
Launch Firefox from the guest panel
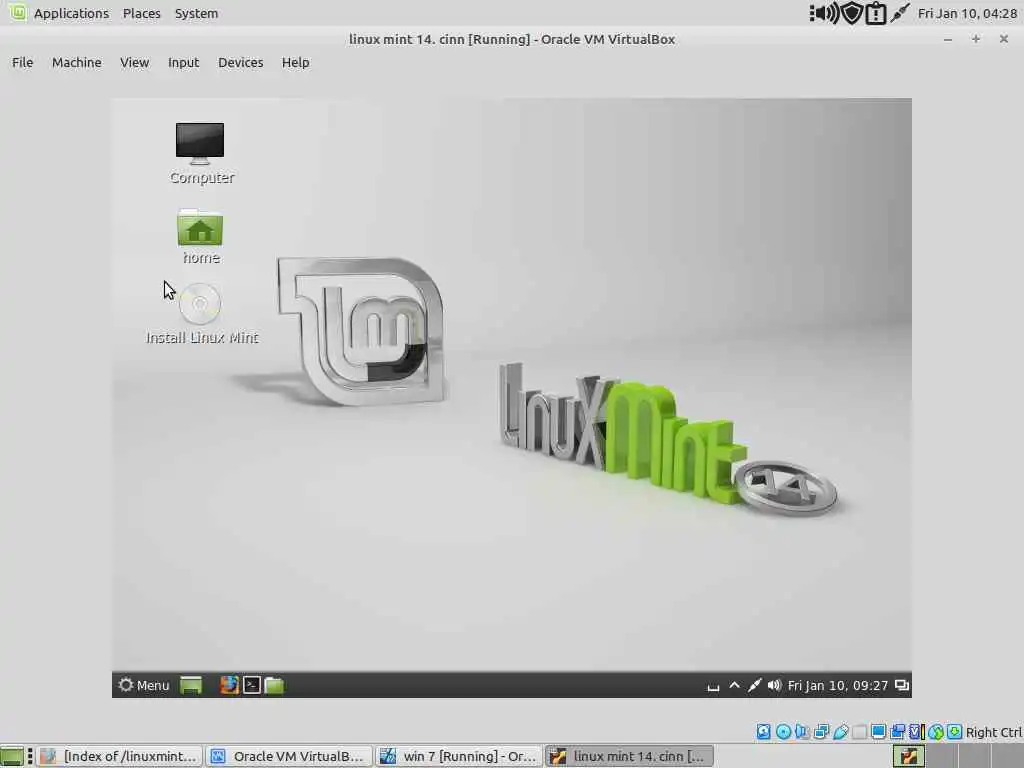229,684
